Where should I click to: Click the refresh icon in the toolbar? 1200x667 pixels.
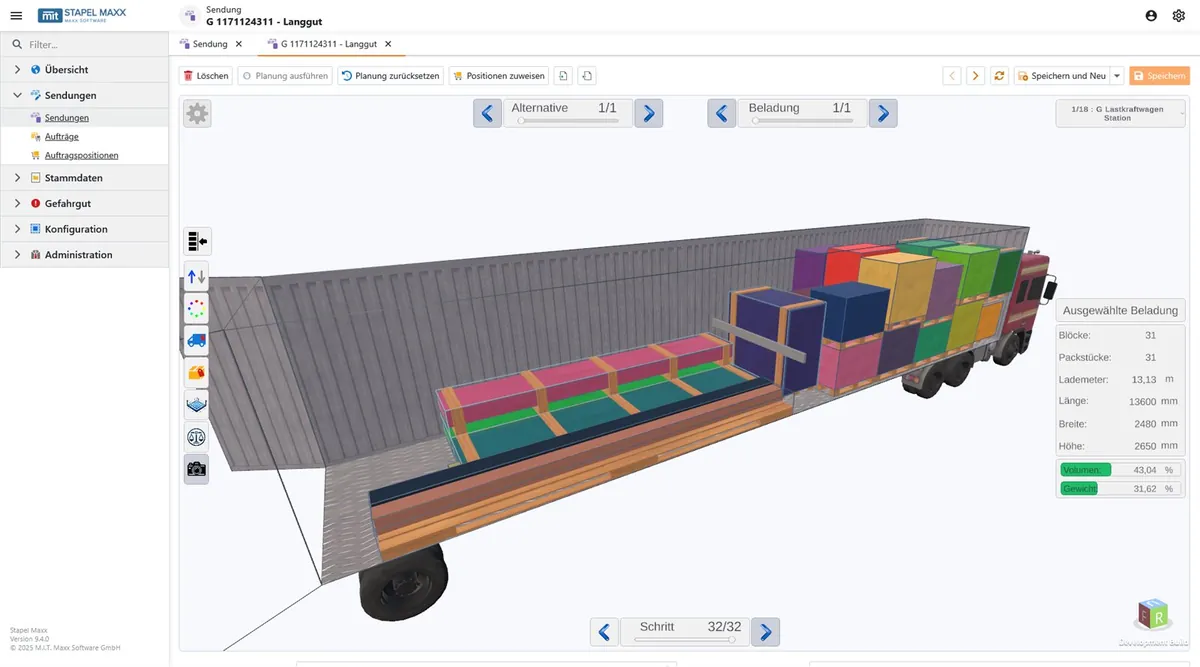(x=999, y=76)
